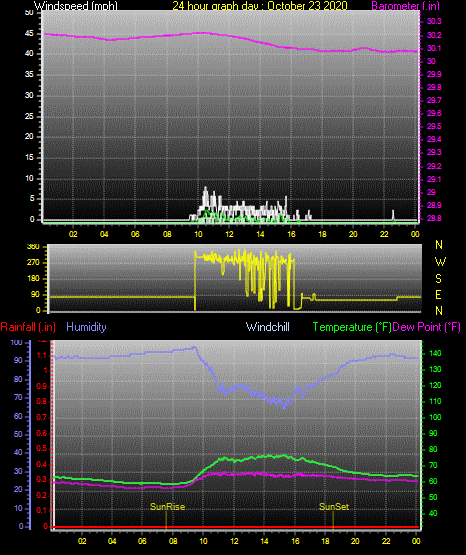
Task: Click hour '22' on bottom graph axis
Action: [x=386, y=541]
